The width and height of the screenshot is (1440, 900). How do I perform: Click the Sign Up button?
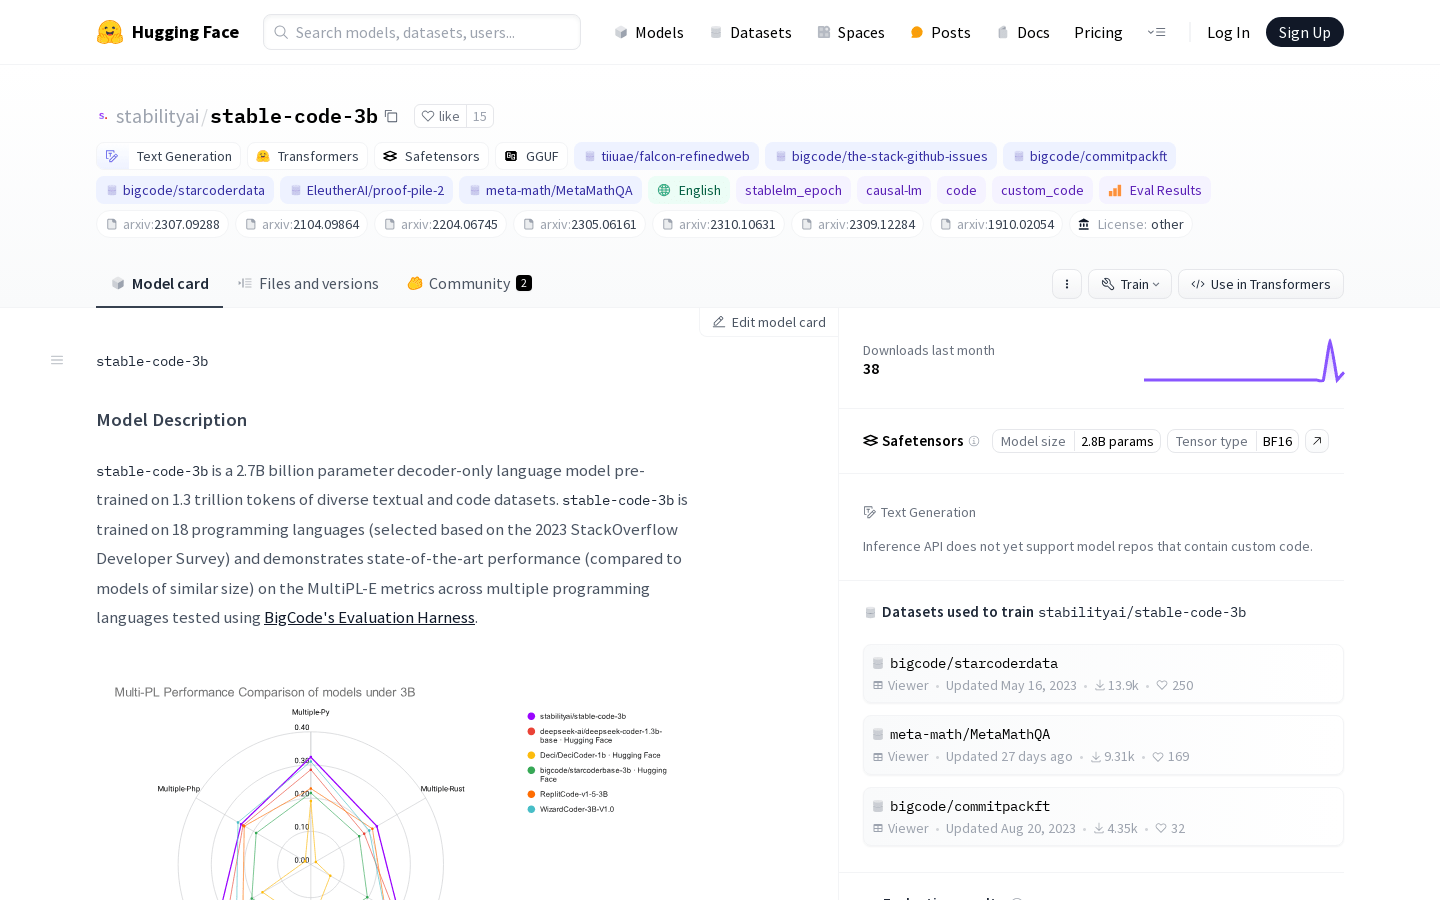tap(1304, 32)
